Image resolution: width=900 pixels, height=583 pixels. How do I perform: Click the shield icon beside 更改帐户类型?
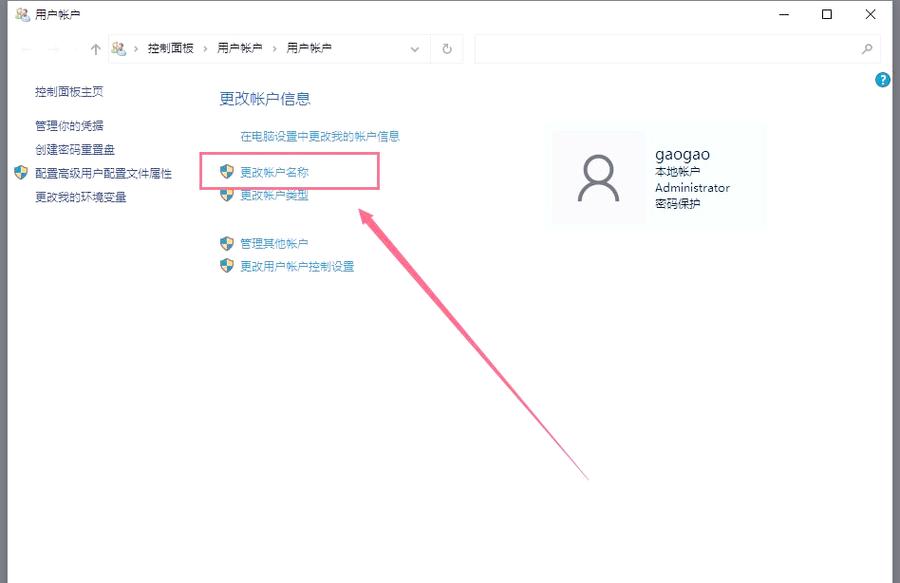(x=226, y=194)
